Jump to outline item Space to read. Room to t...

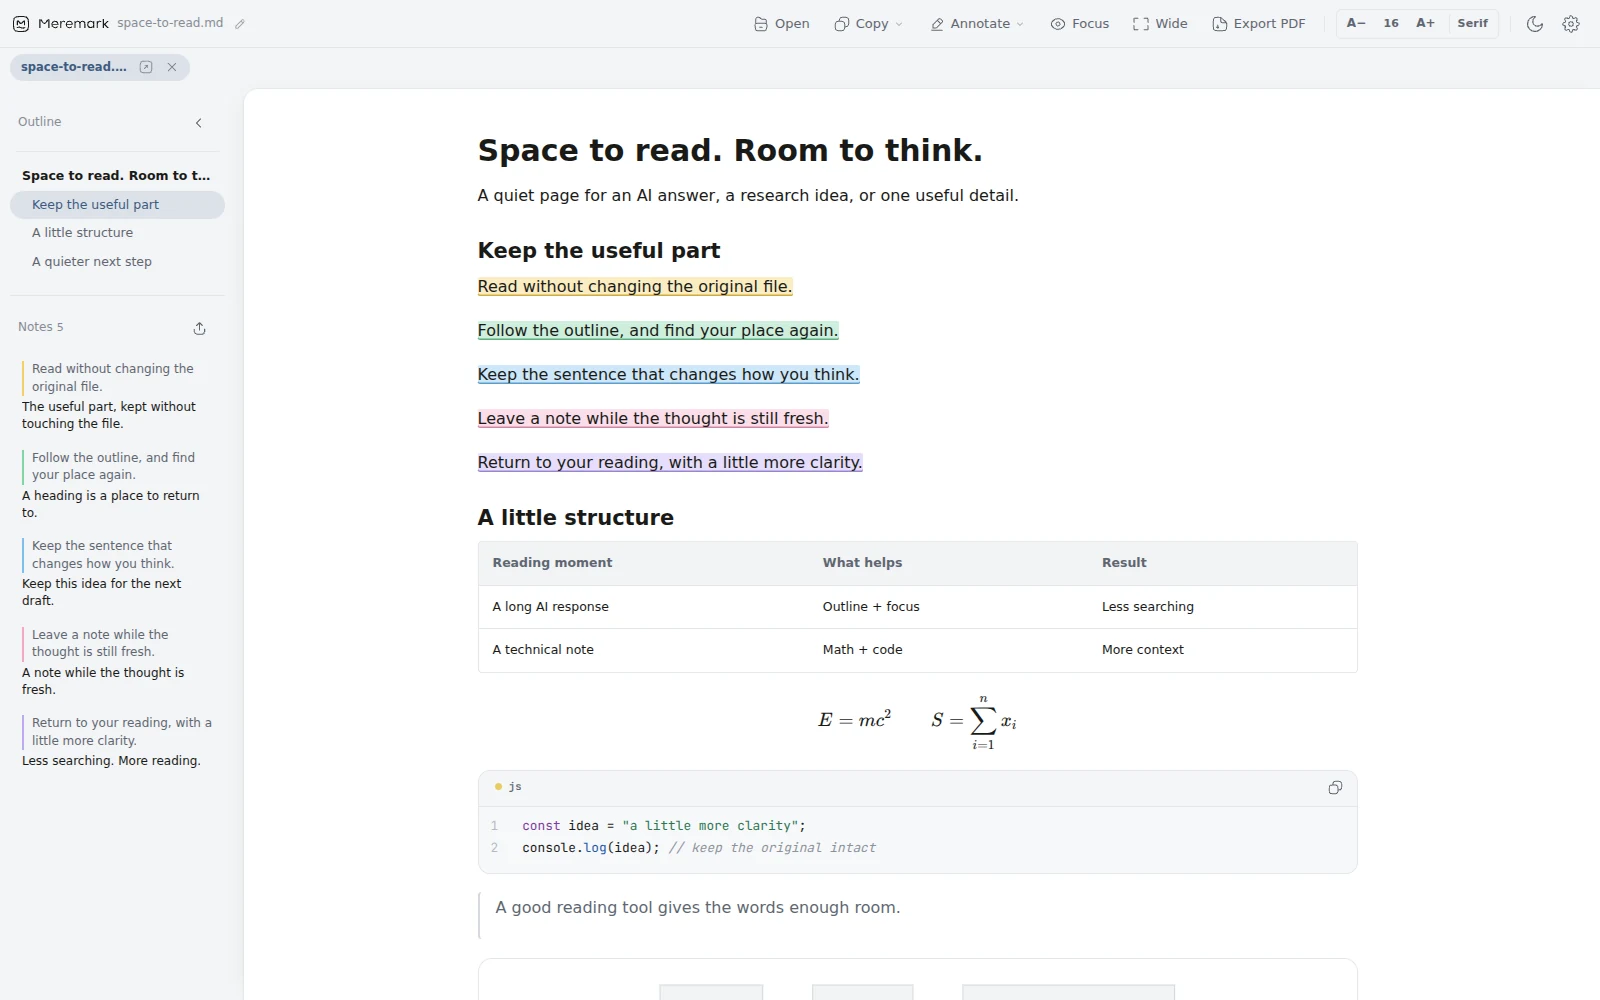click(116, 176)
